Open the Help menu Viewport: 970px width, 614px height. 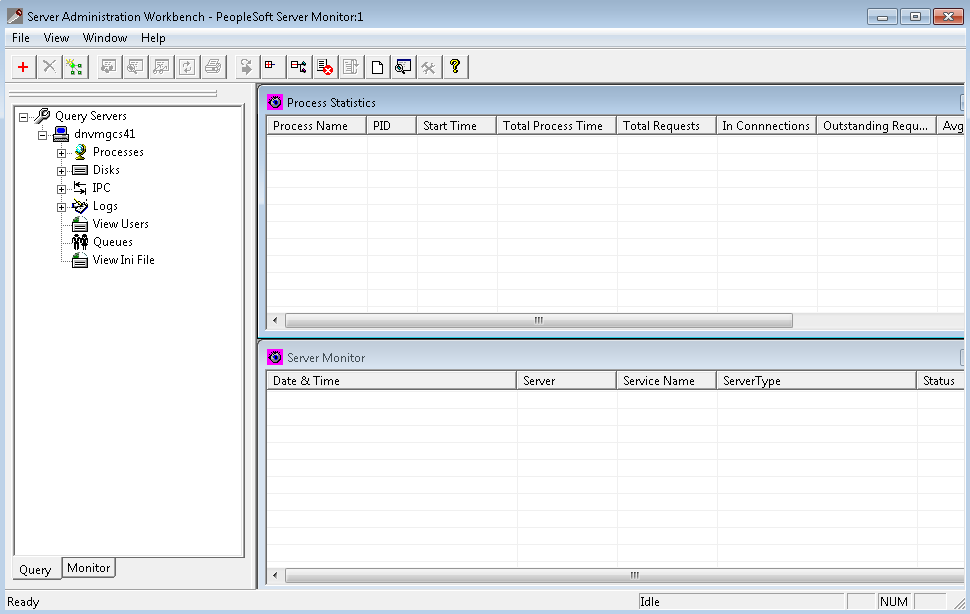point(153,38)
